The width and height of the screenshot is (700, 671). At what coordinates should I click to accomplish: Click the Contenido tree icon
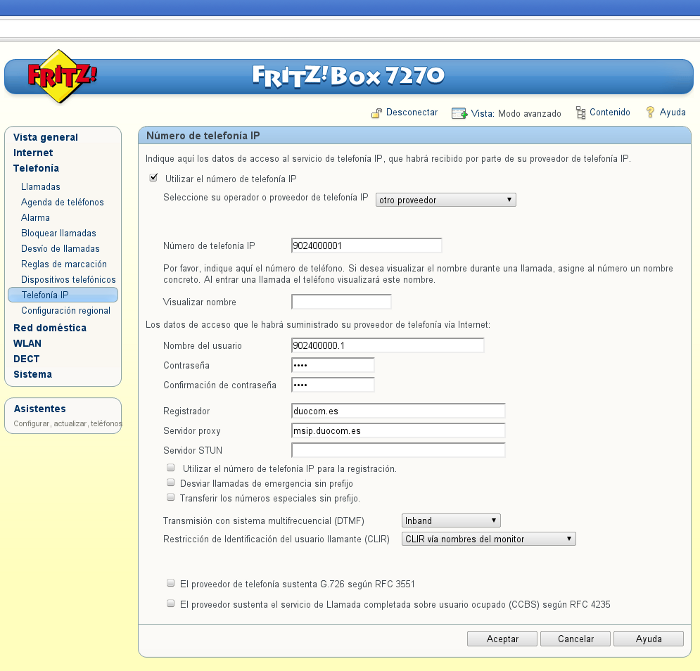(580, 113)
